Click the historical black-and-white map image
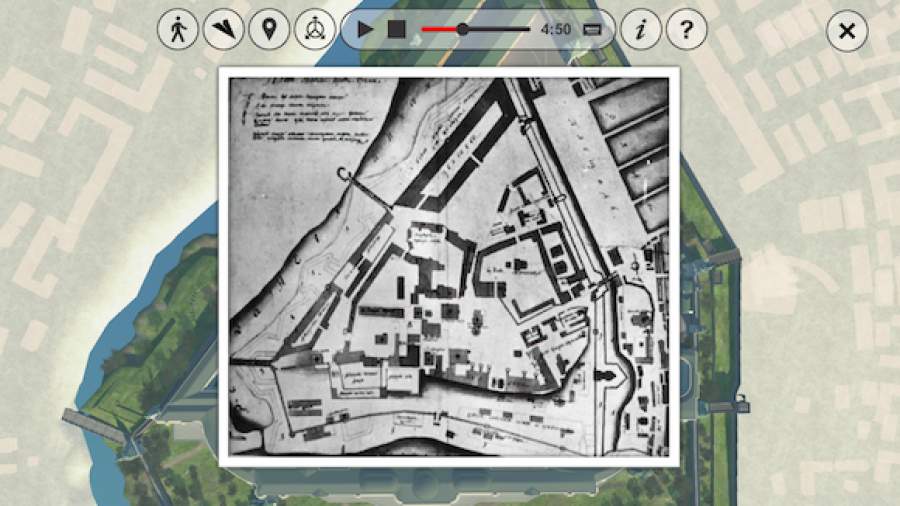This screenshot has height=506, width=900. tap(449, 267)
